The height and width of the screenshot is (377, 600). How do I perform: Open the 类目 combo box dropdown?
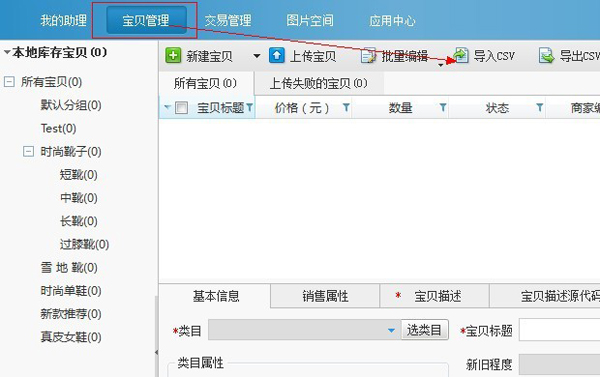point(391,330)
